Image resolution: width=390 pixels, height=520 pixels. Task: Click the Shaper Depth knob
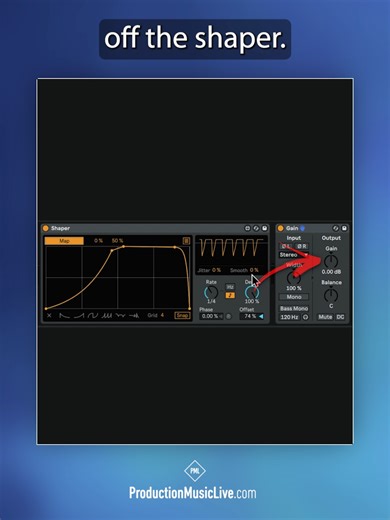tap(252, 292)
